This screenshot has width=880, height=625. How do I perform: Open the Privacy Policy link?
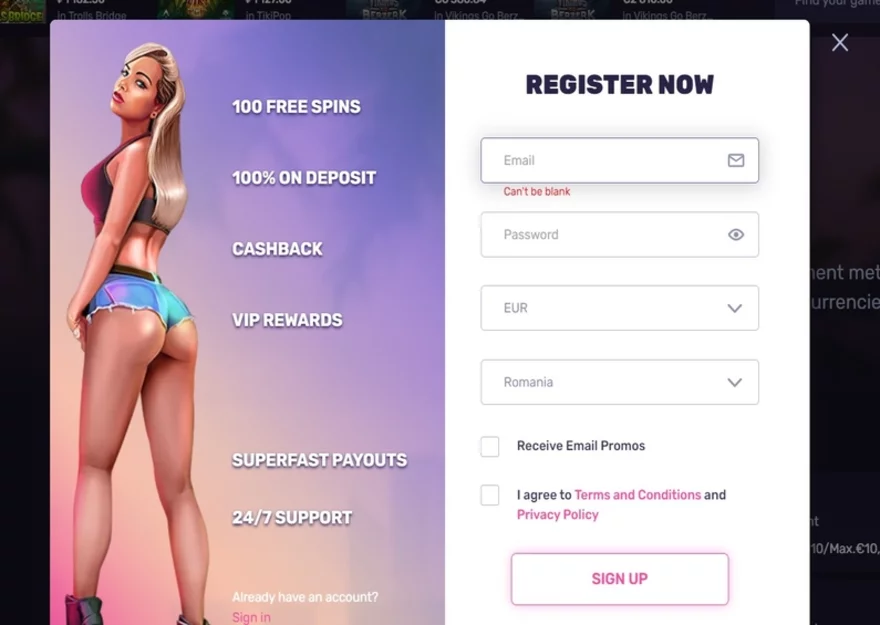557,514
